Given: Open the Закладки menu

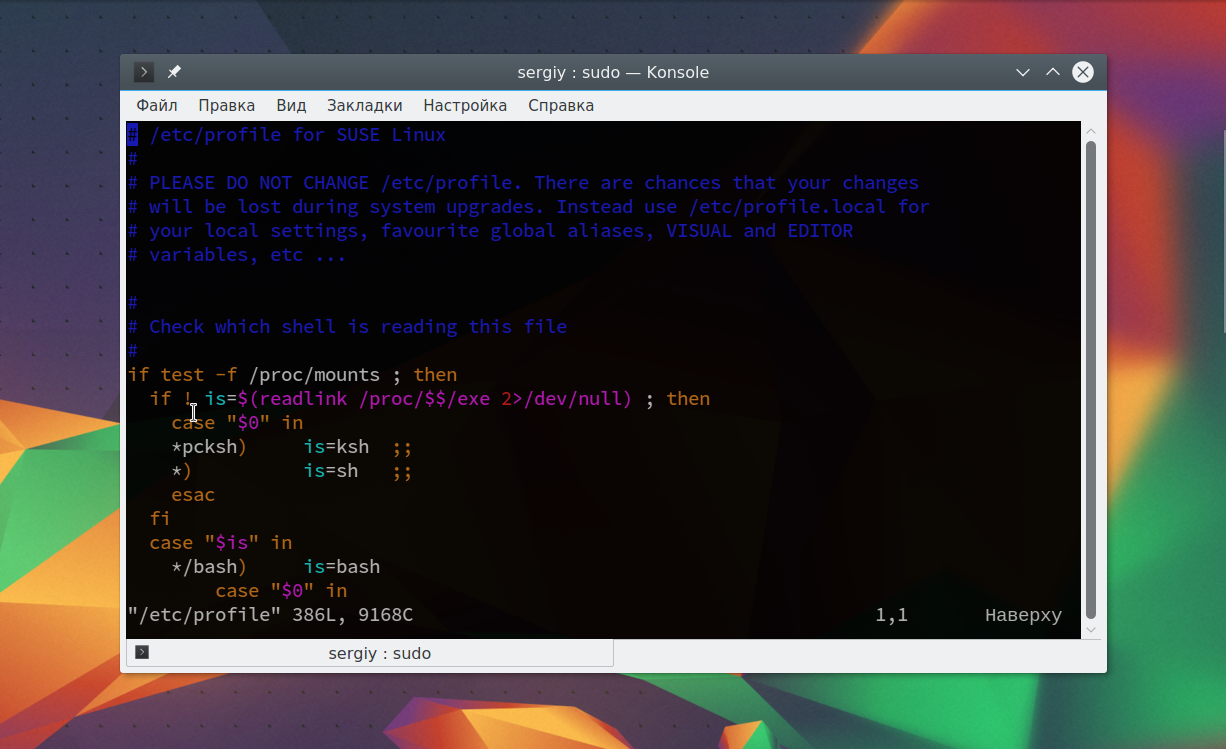Looking at the screenshot, I should click(x=364, y=104).
